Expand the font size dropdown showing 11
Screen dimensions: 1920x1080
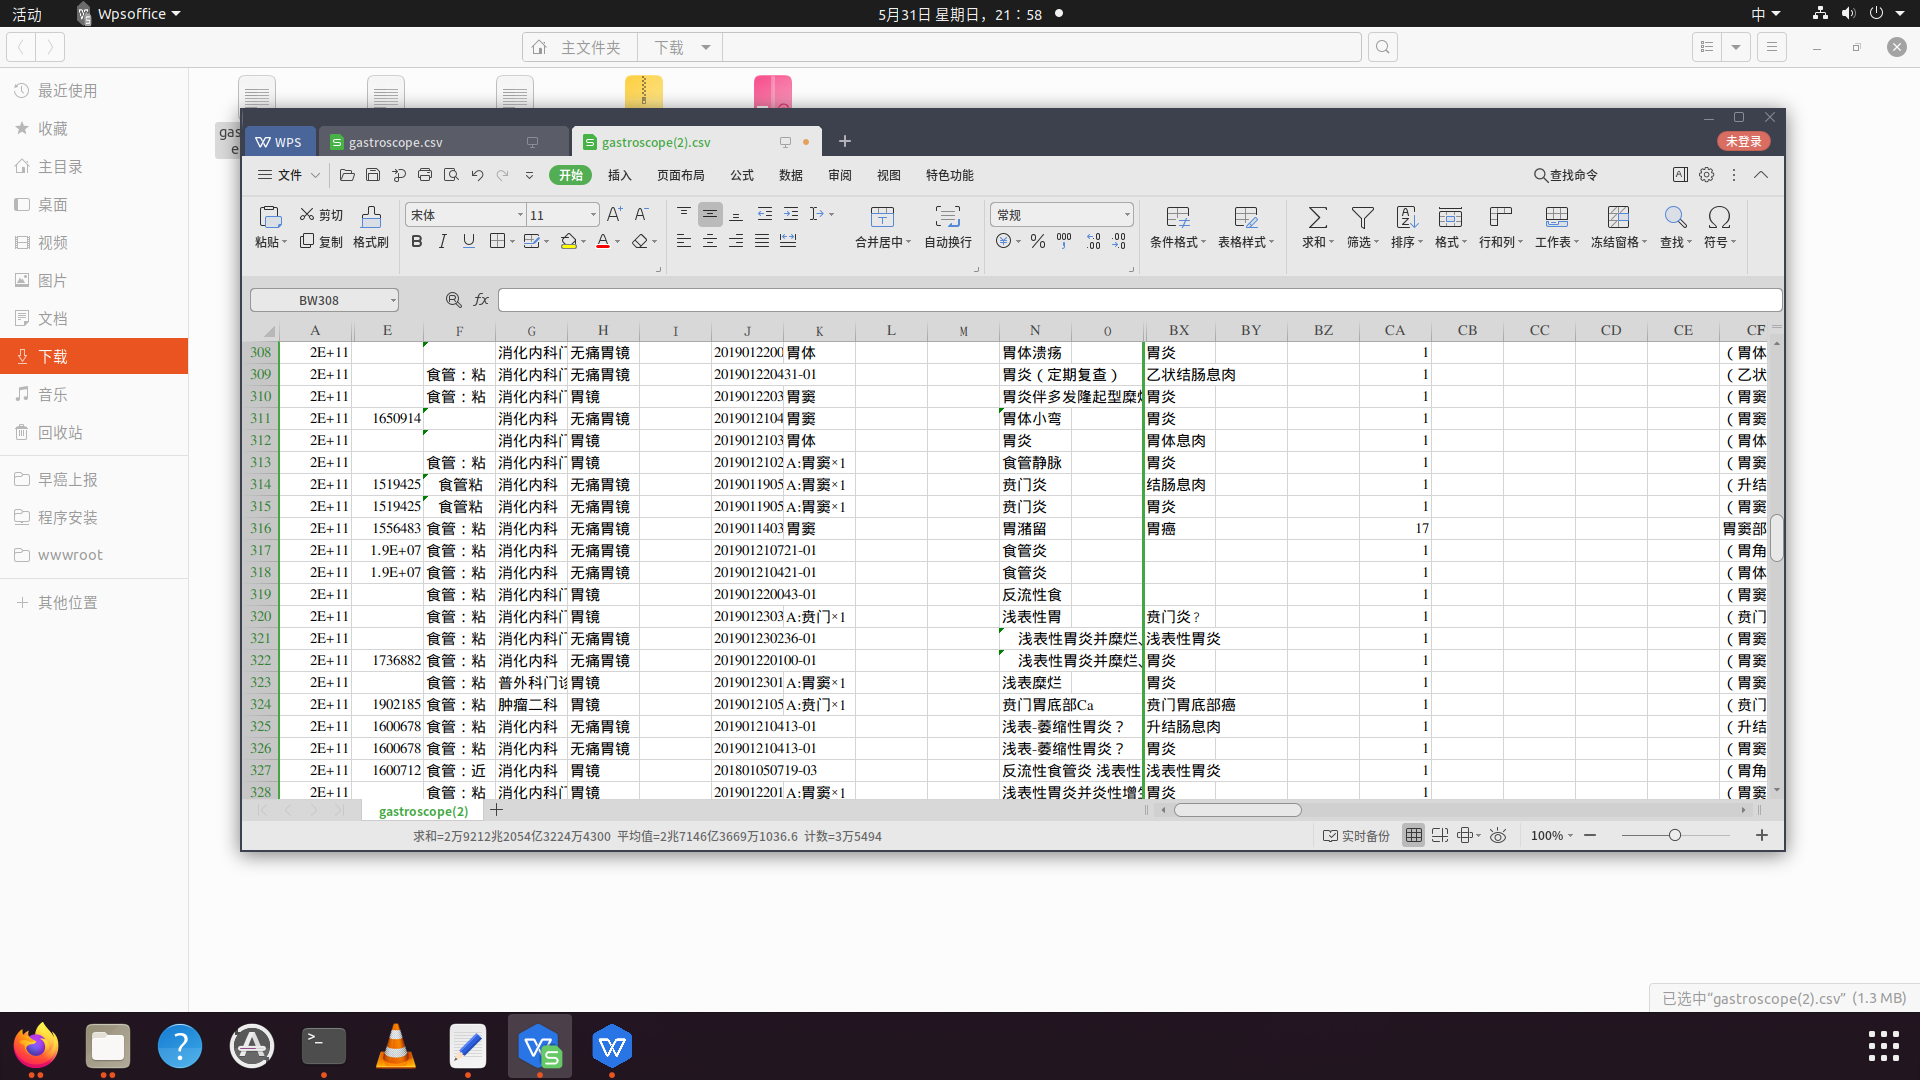point(592,214)
